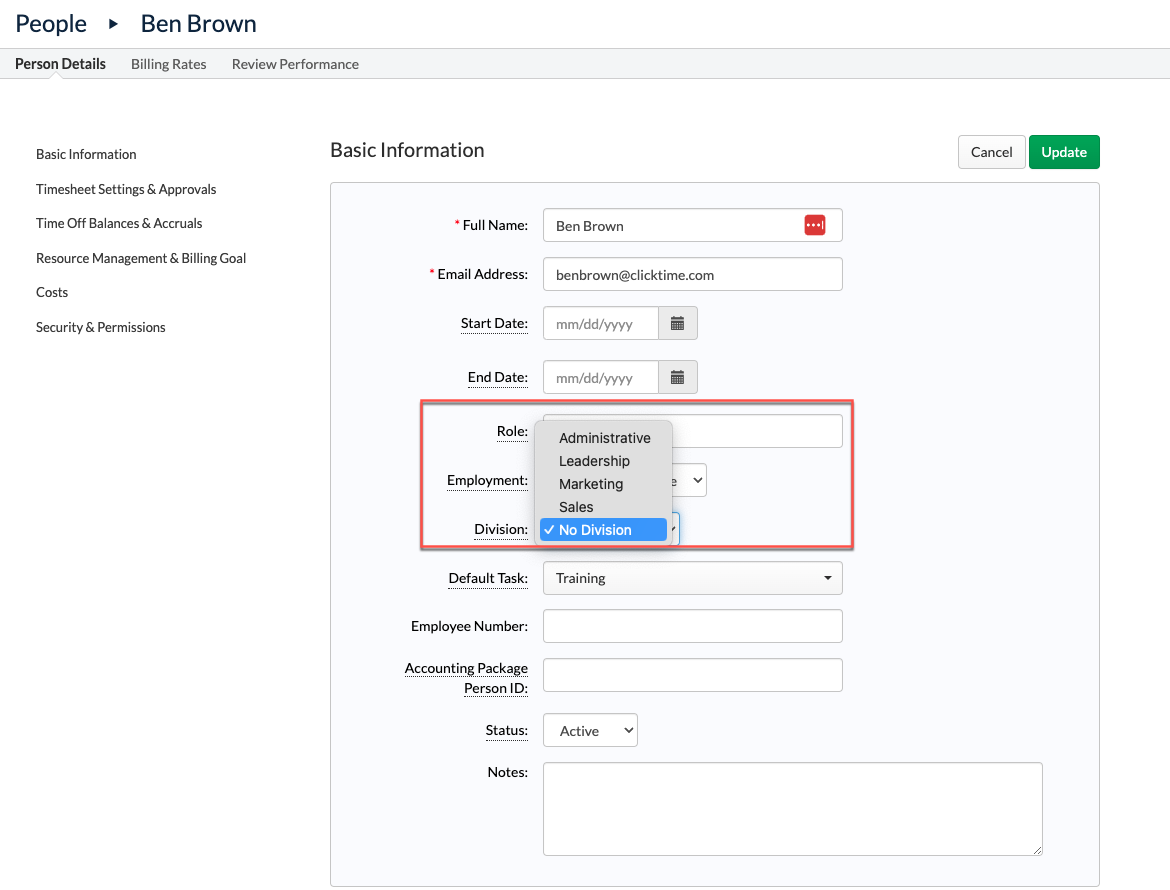
Task: Open Security & Permissions section
Action: [101, 328]
